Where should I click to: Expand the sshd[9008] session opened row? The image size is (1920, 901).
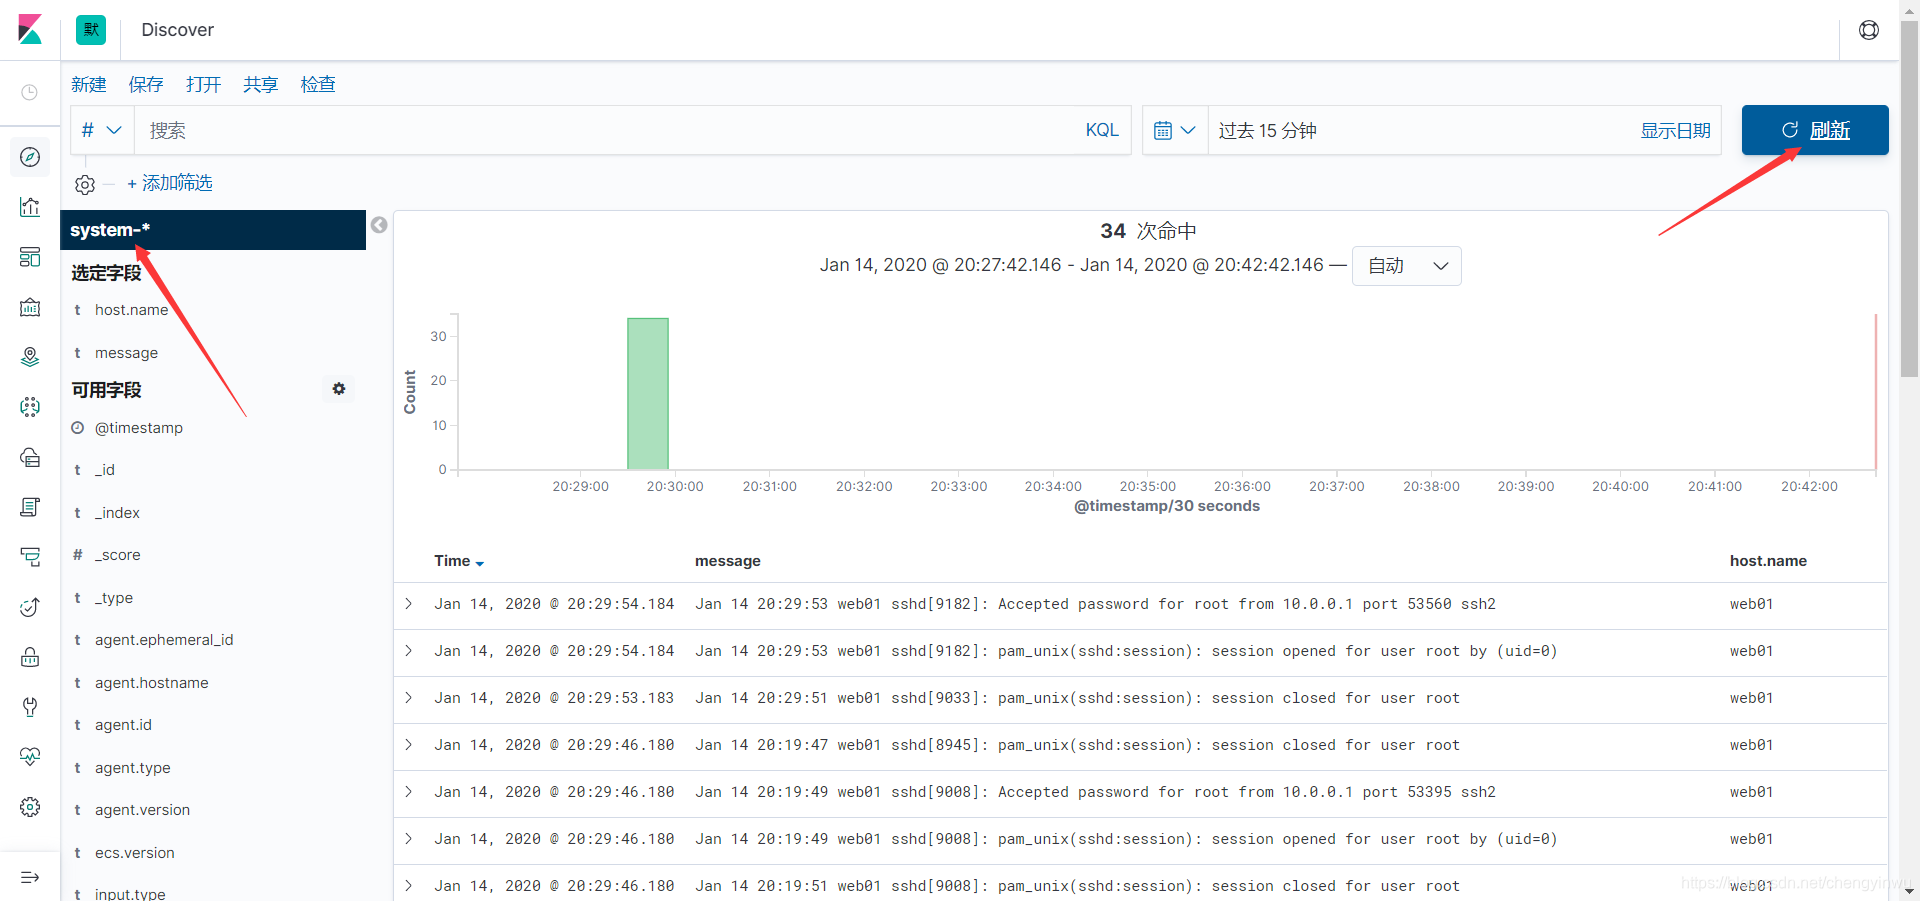pos(408,839)
